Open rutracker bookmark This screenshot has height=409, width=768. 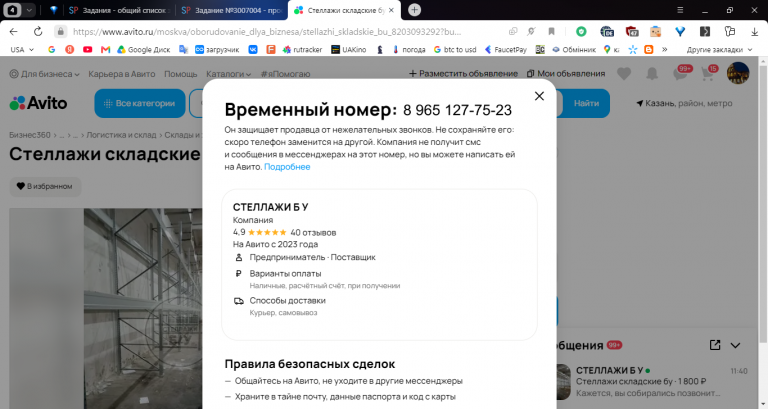click(302, 49)
